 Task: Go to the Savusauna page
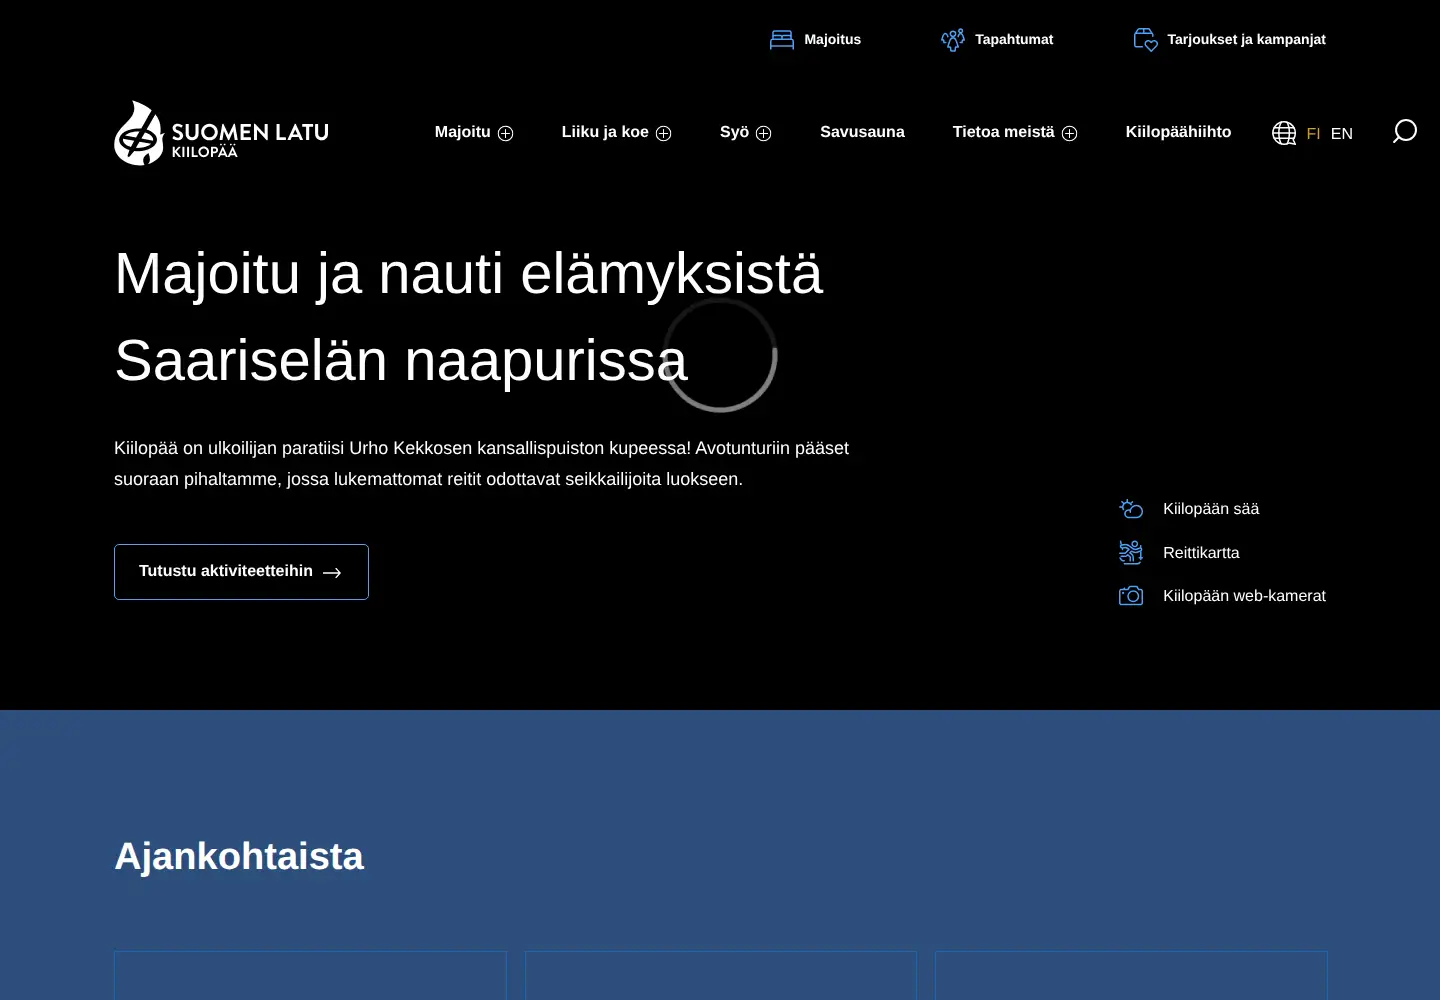coord(862,132)
